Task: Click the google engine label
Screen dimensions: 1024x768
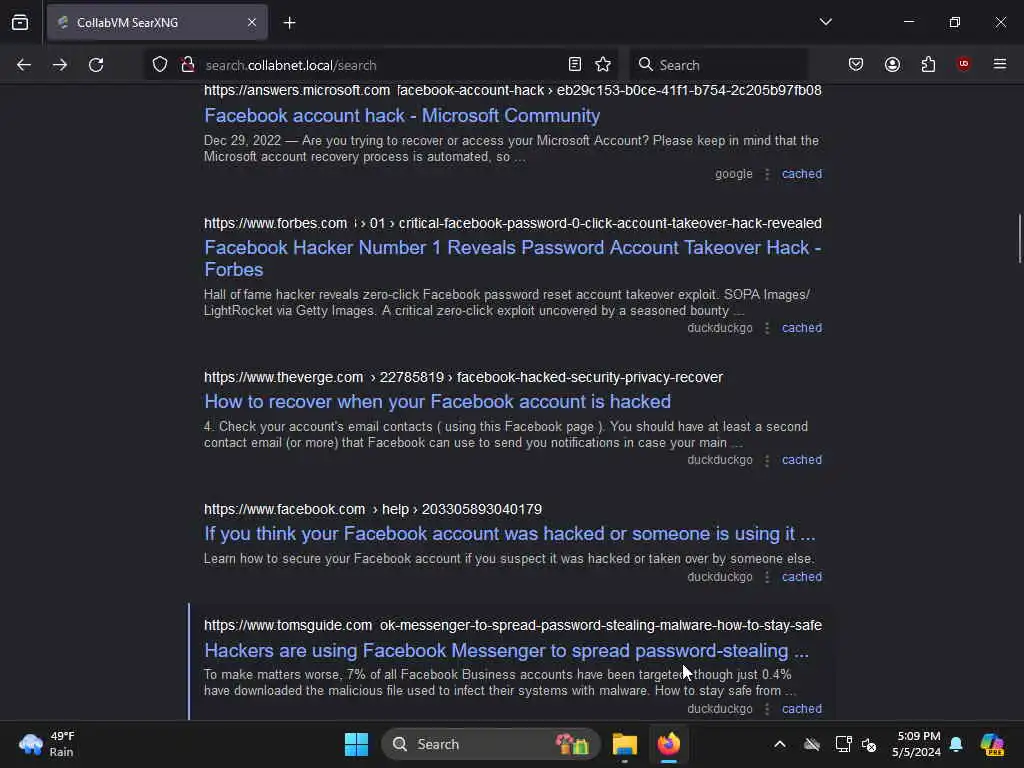Action: [x=733, y=174]
